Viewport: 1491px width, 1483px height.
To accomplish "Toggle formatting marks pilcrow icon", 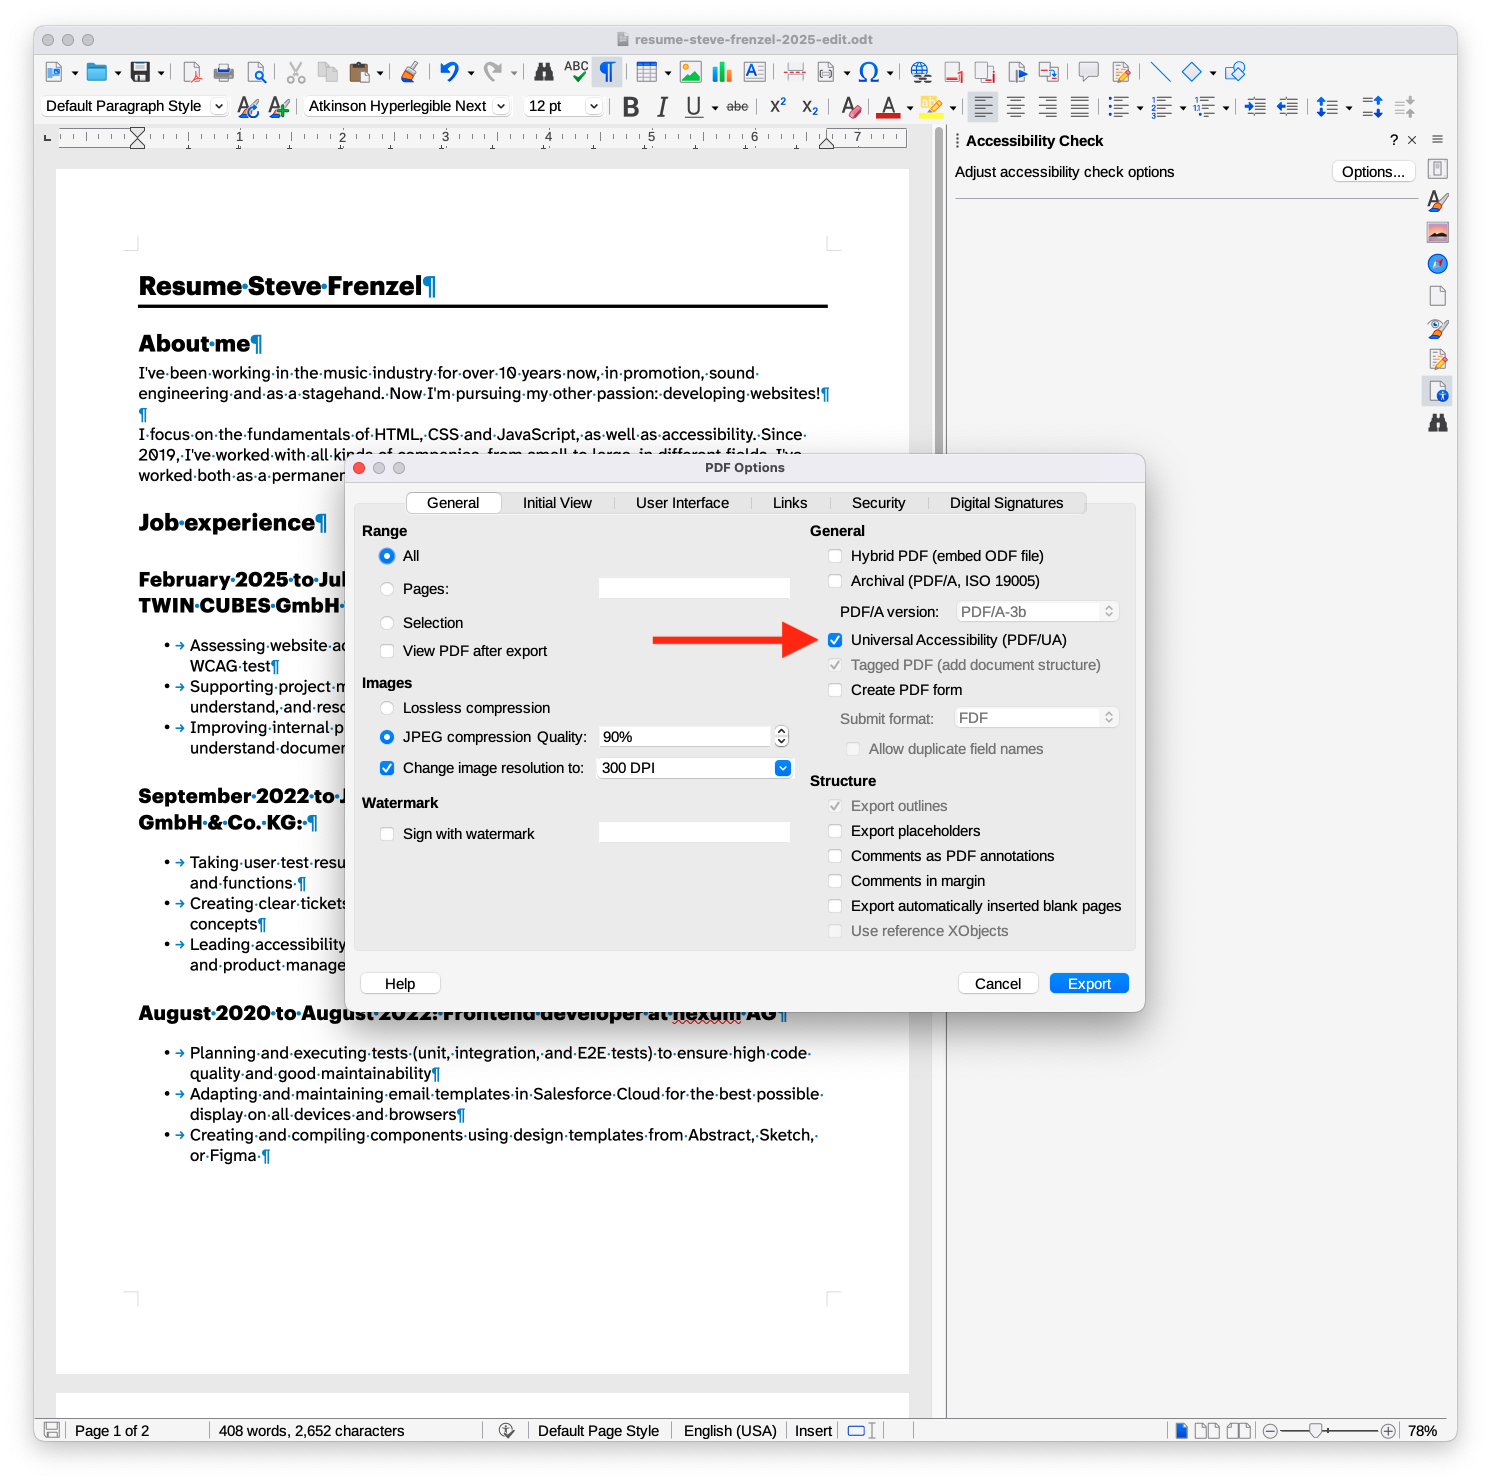I will tap(607, 72).
